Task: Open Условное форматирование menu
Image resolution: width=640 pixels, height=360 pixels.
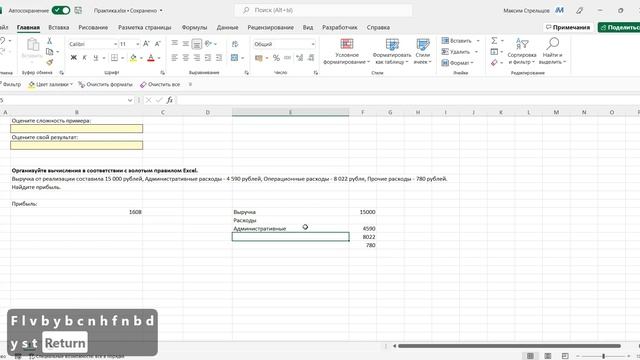Action: pyautogui.click(x=347, y=51)
